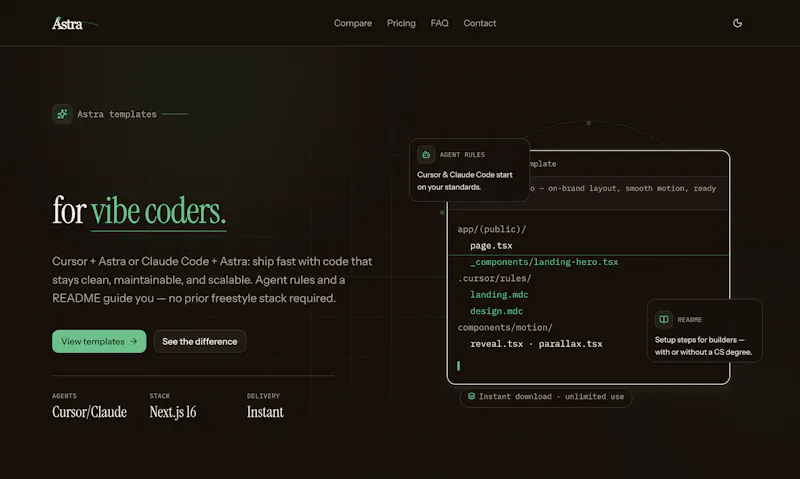
Task: Click the 'Next.js 16' stack stat
Action: click(x=172, y=412)
